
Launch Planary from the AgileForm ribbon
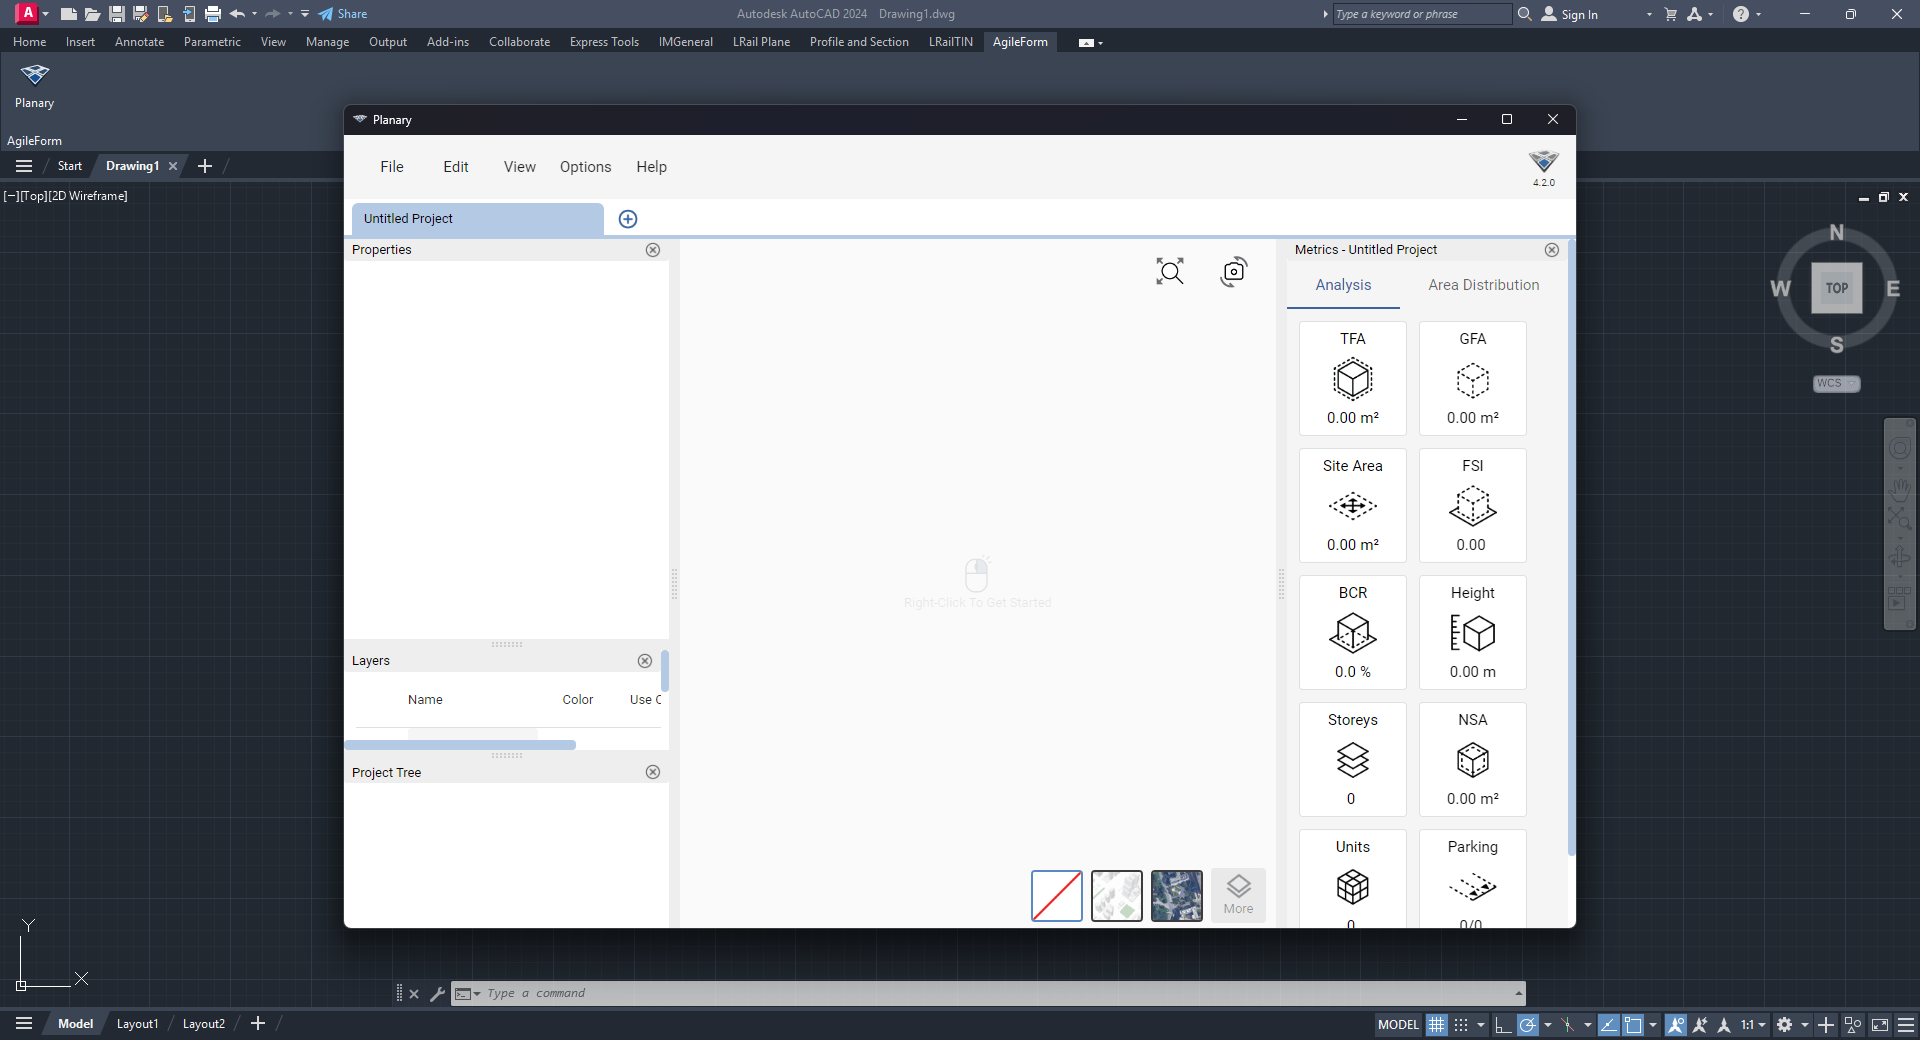pos(34,86)
